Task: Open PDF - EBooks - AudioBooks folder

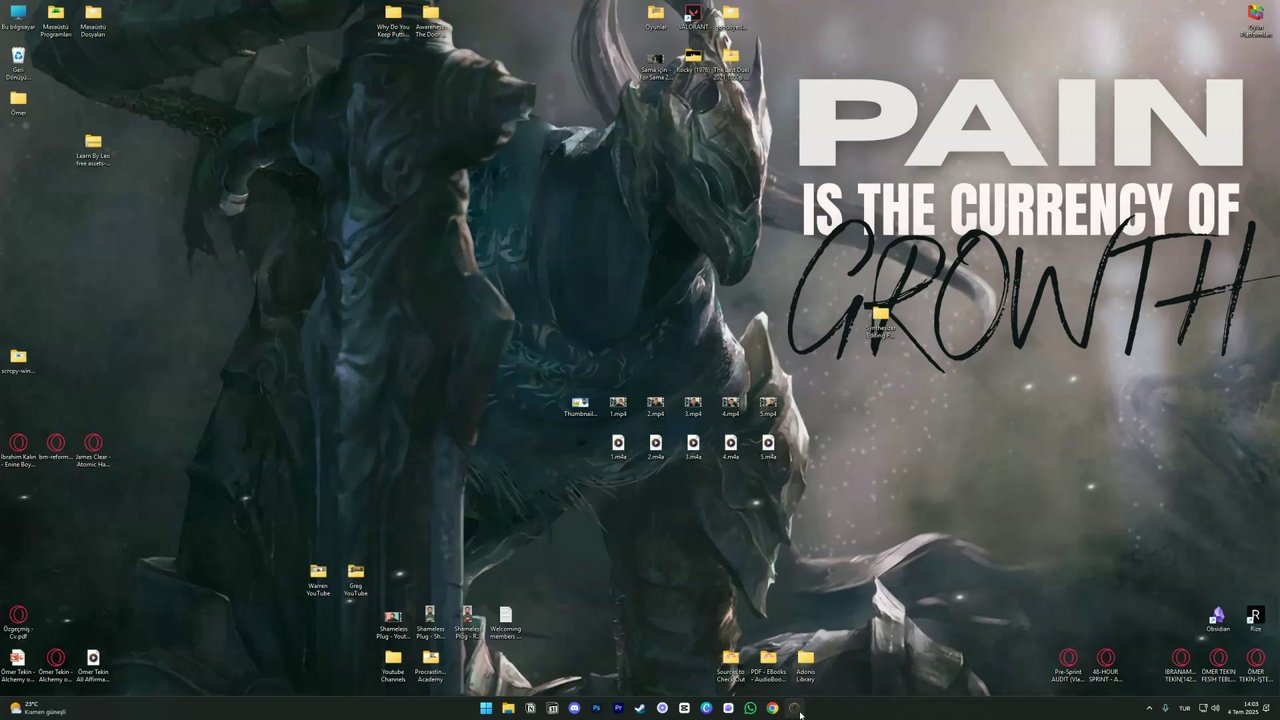Action: click(x=768, y=666)
